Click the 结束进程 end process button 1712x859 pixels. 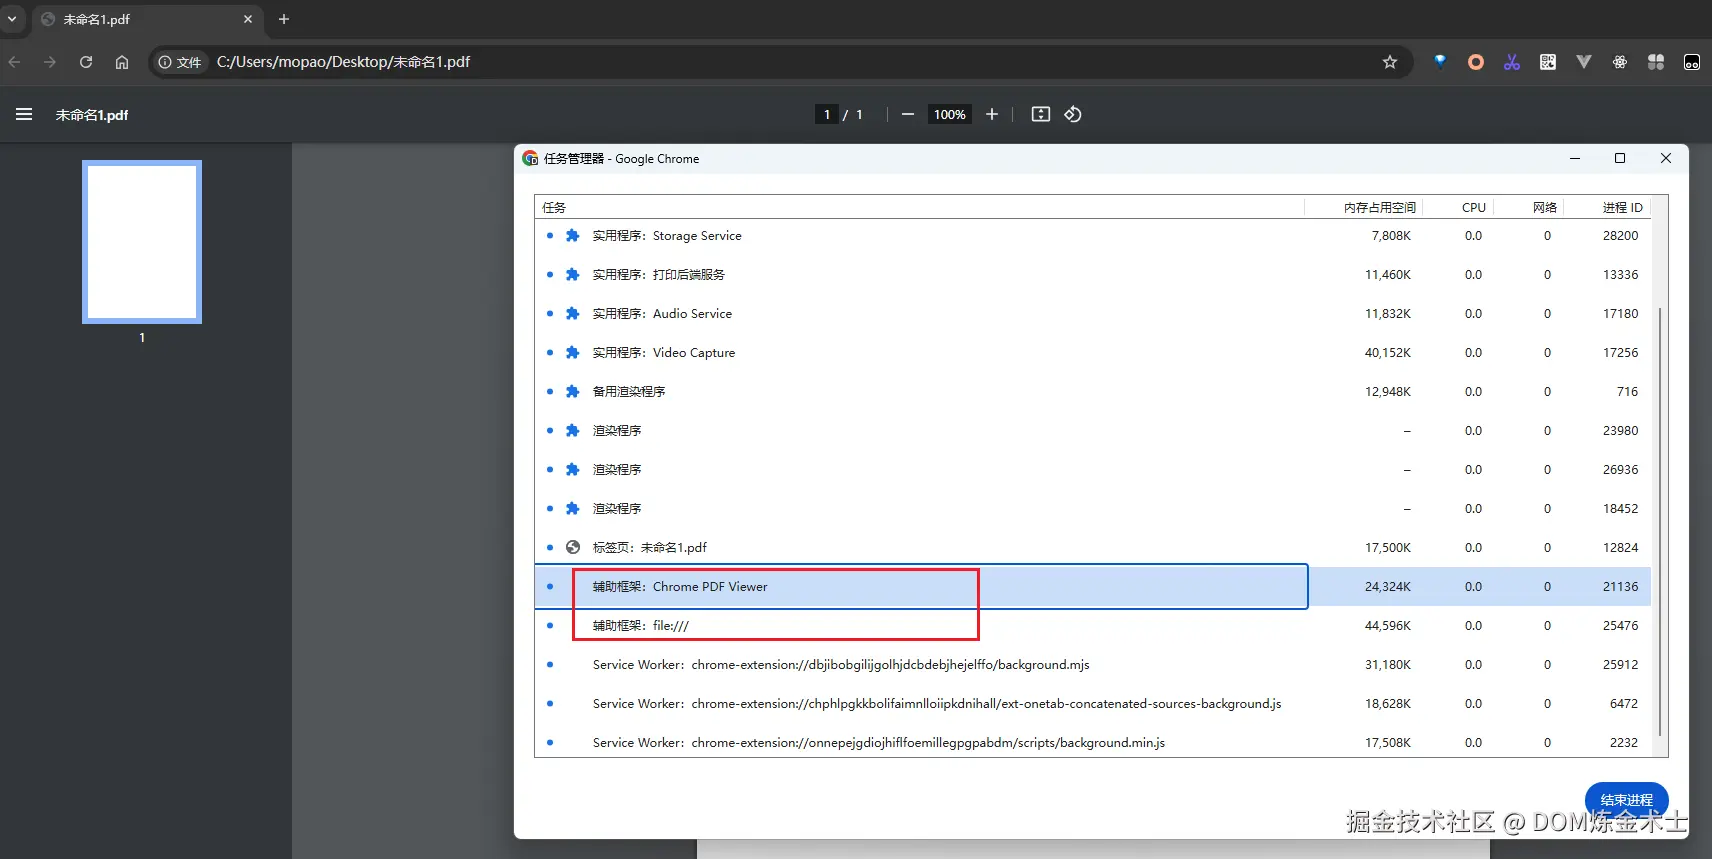coord(1626,800)
